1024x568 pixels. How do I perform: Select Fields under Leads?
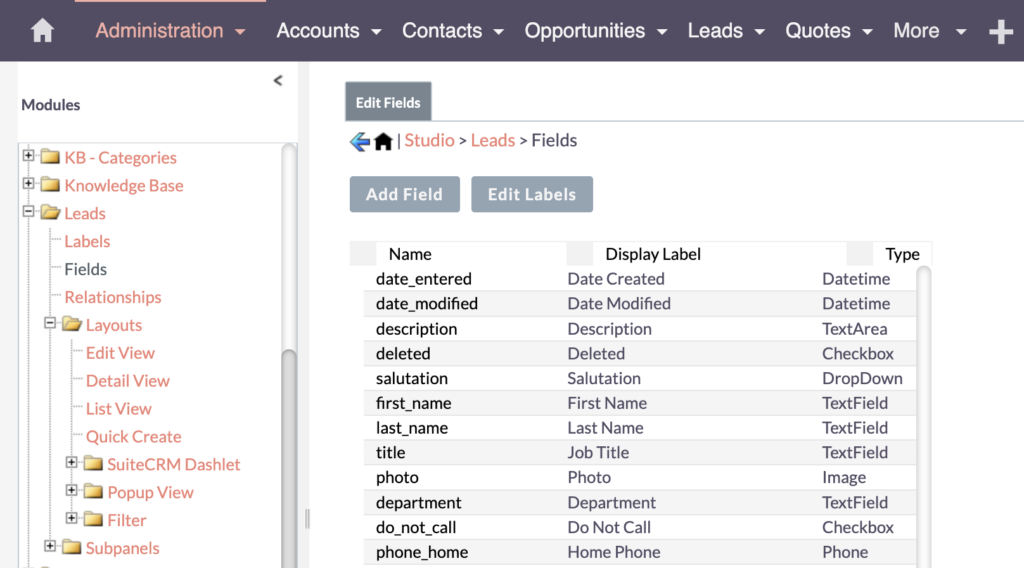click(x=86, y=269)
